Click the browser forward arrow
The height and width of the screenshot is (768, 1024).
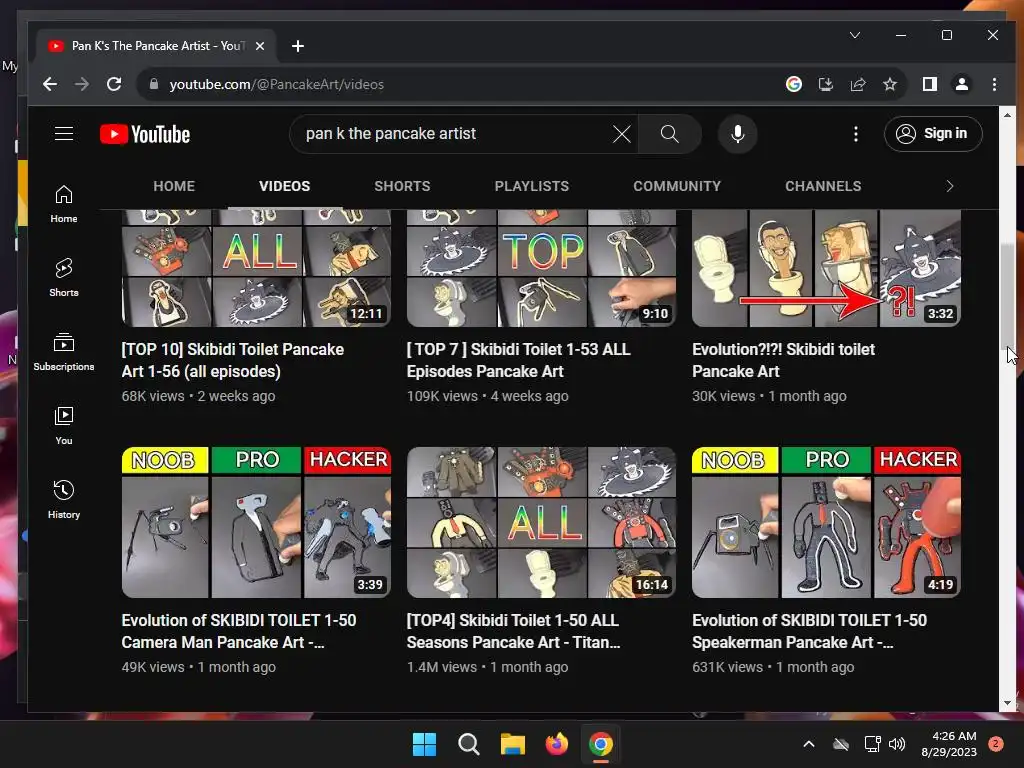click(82, 84)
